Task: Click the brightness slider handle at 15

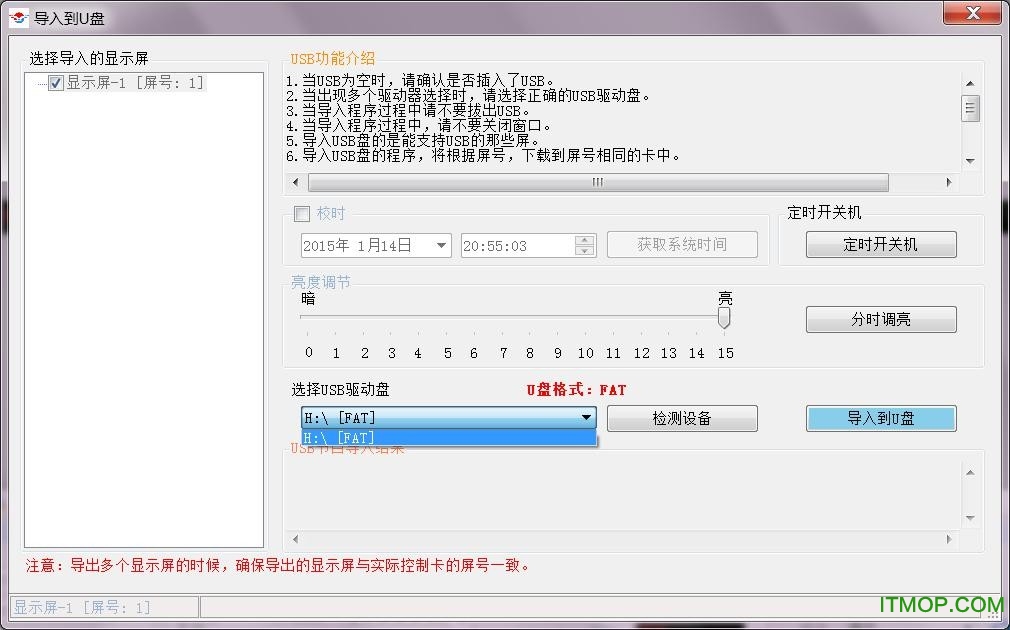Action: 724,318
